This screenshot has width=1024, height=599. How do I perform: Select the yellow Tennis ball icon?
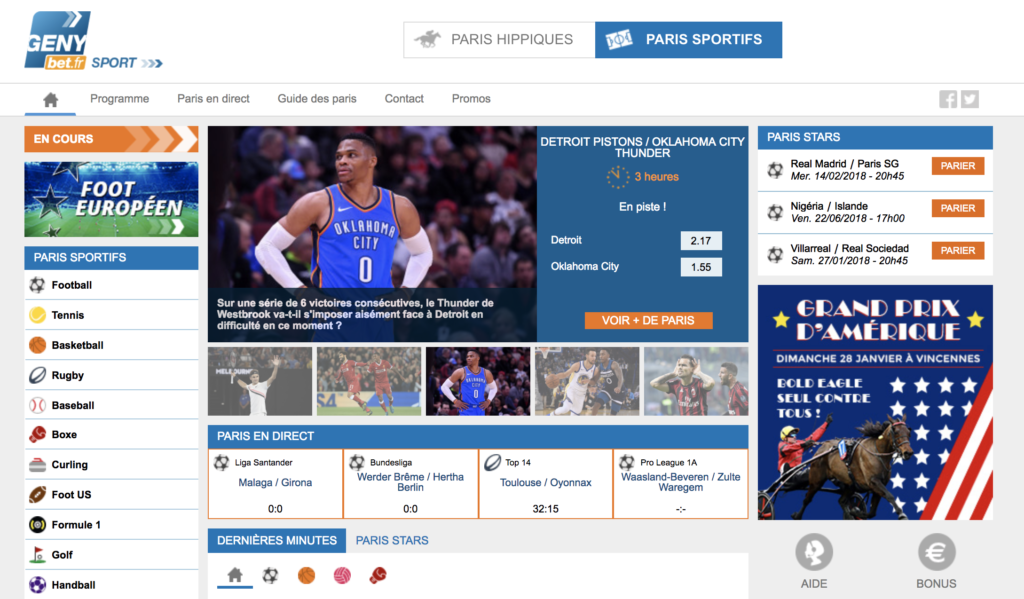point(37,315)
